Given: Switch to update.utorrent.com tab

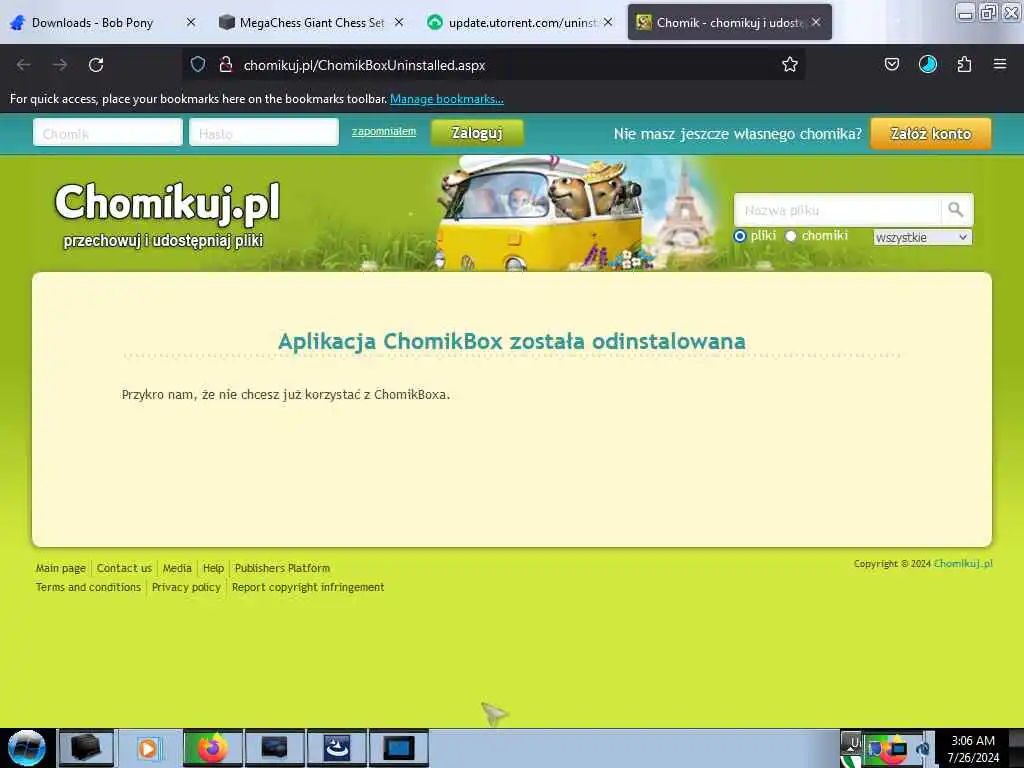Looking at the screenshot, I should tap(521, 22).
